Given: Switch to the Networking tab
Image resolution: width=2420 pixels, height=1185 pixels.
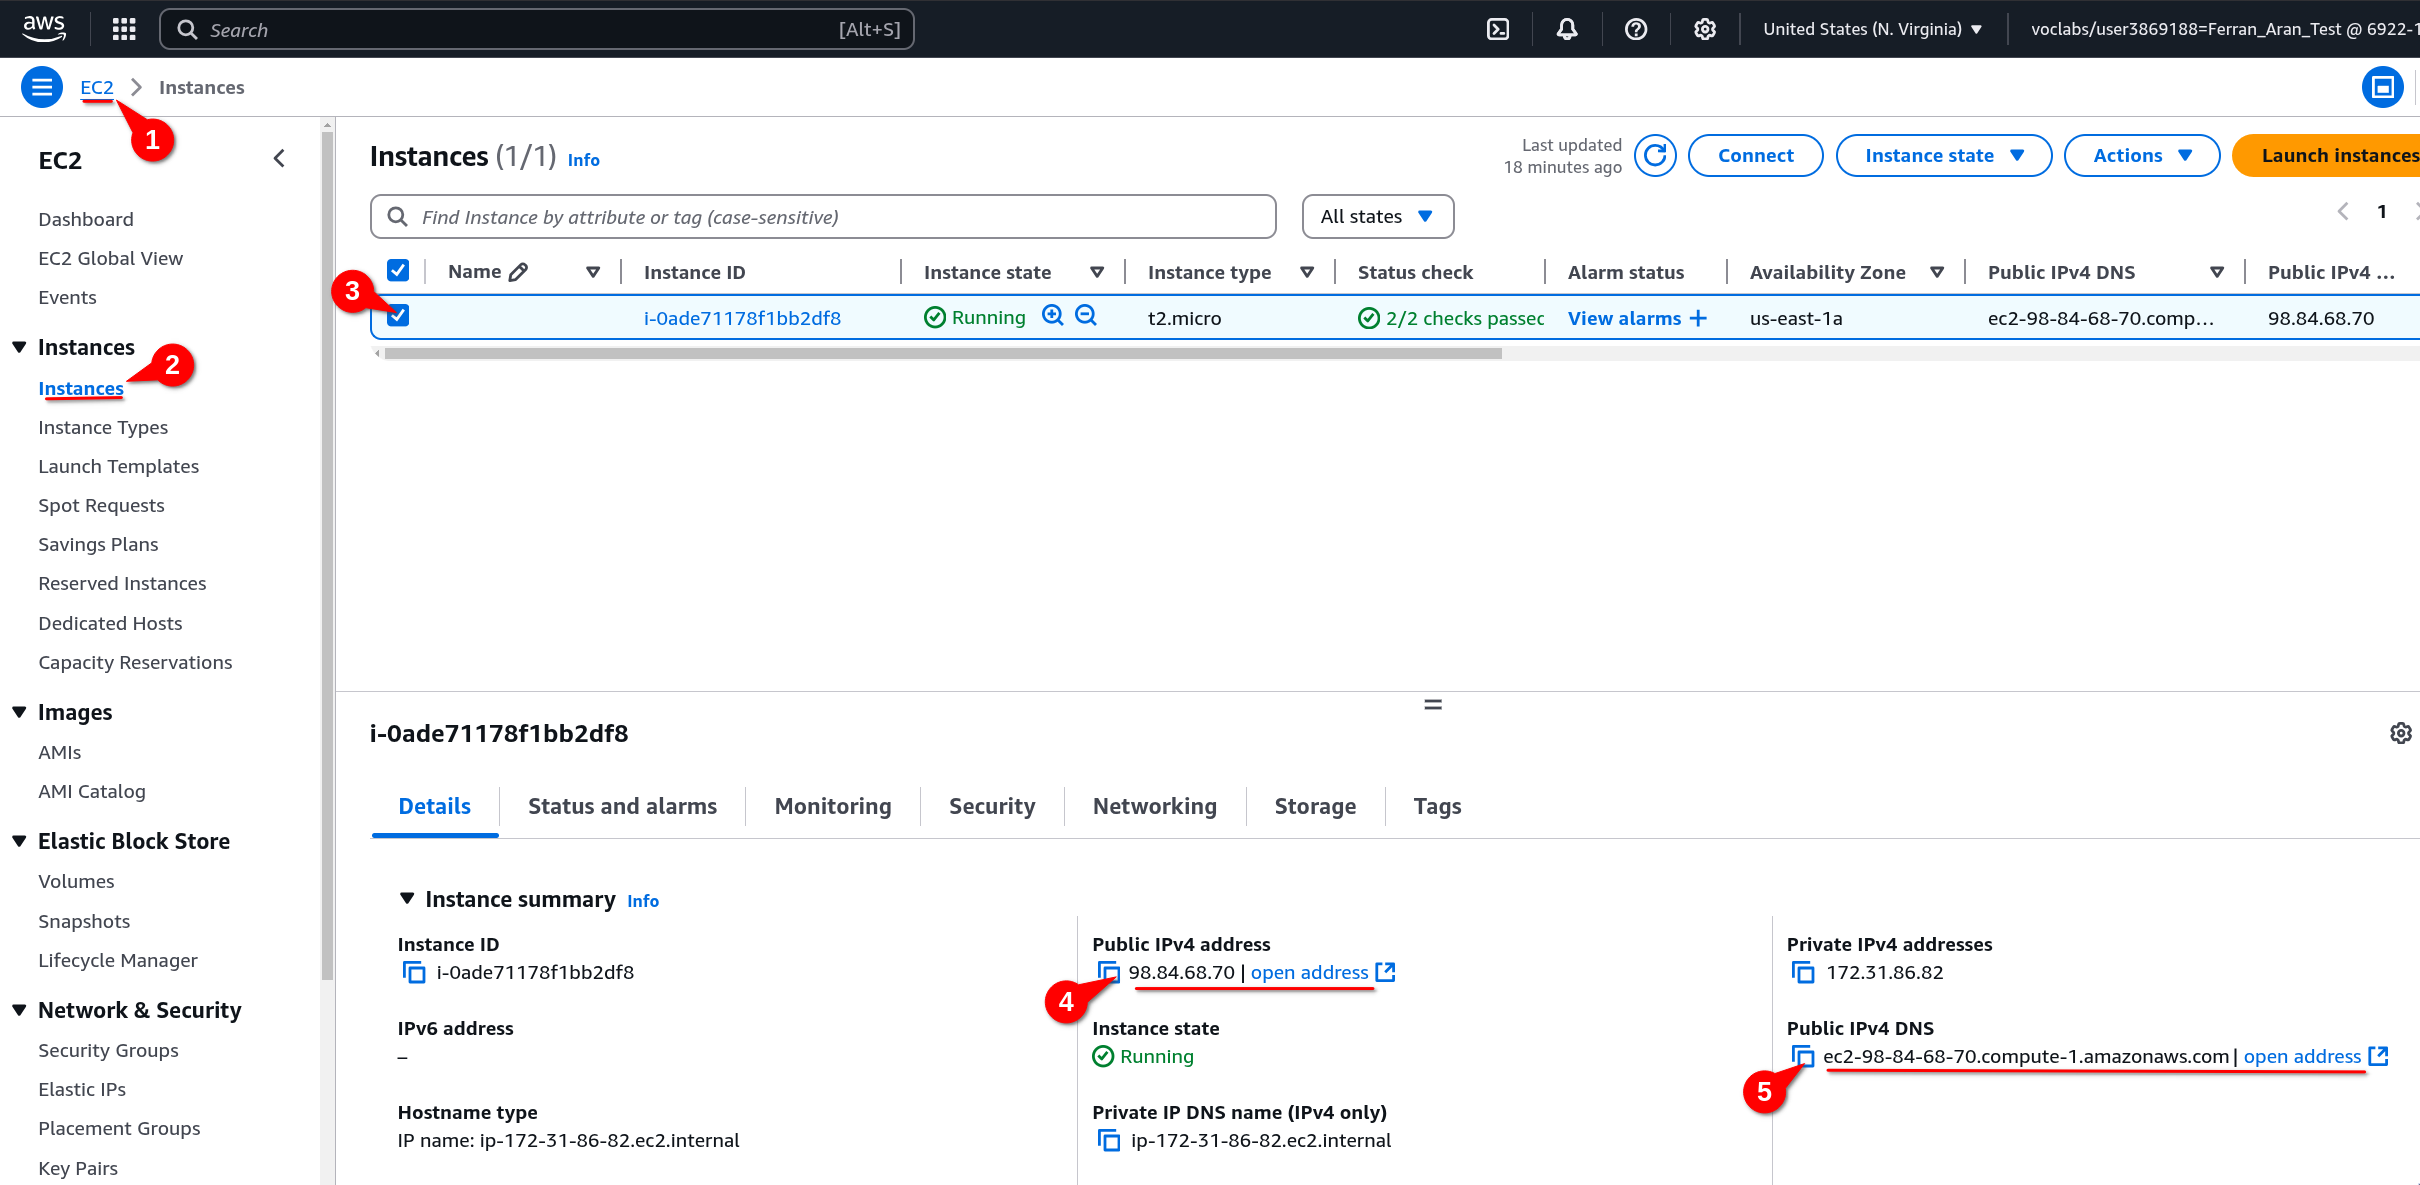Looking at the screenshot, I should coord(1154,806).
